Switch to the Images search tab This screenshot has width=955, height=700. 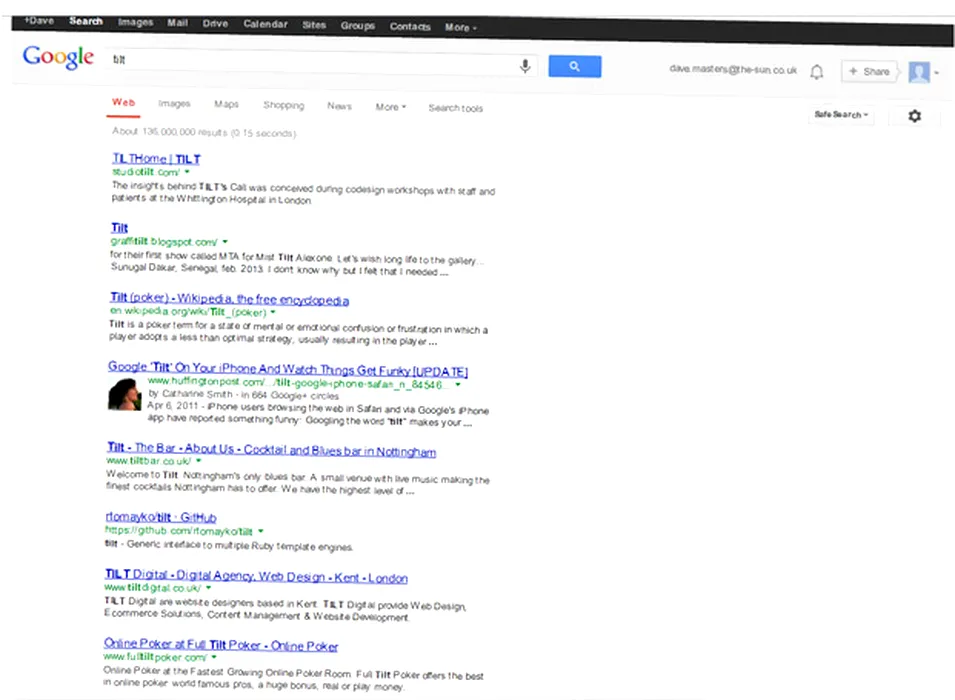(x=174, y=104)
